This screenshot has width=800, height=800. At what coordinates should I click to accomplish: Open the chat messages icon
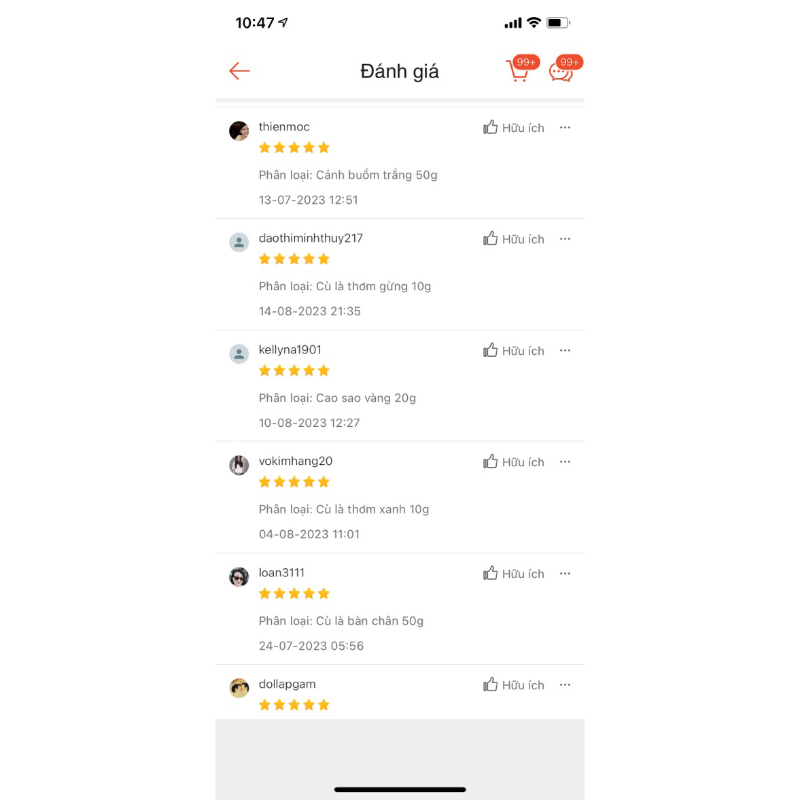(x=561, y=71)
